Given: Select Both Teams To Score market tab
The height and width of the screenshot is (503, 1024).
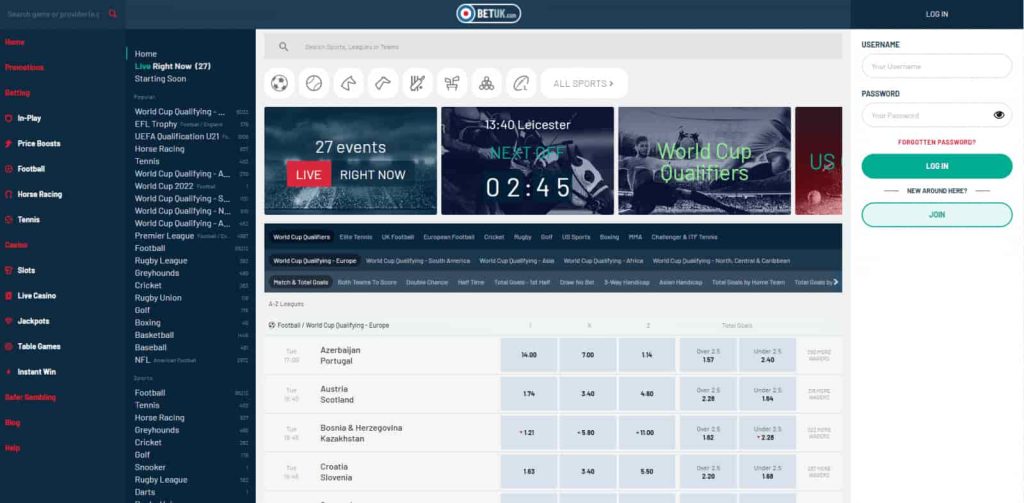Looking at the screenshot, I should pyautogui.click(x=366, y=282).
